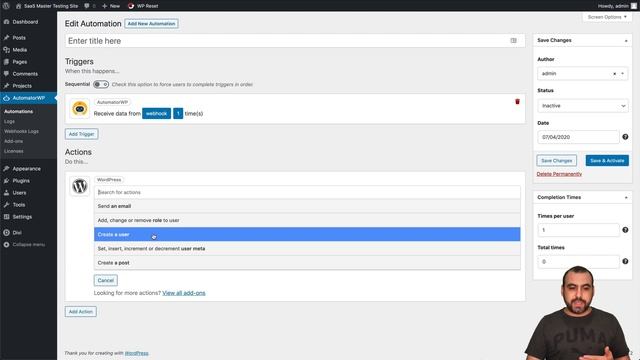The image size is (640, 360).
Task: Open Pages in sidebar
Action: 20,62
